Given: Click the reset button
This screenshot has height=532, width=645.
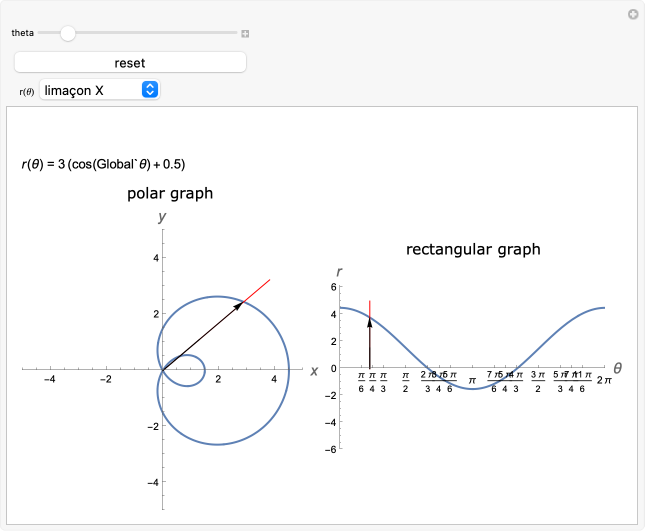Looking at the screenshot, I should click(x=130, y=63).
